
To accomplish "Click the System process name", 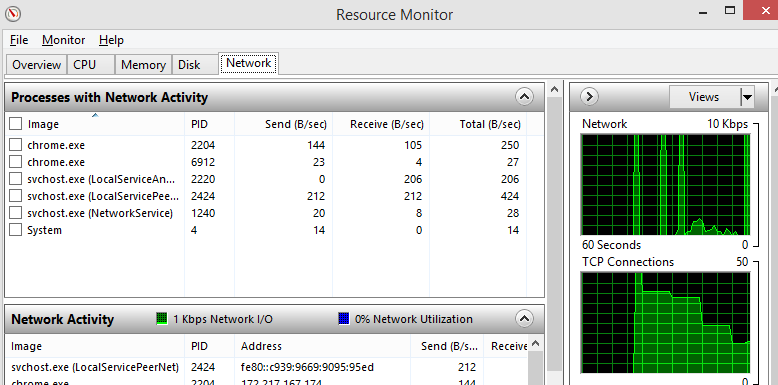I will pyautogui.click(x=44, y=230).
